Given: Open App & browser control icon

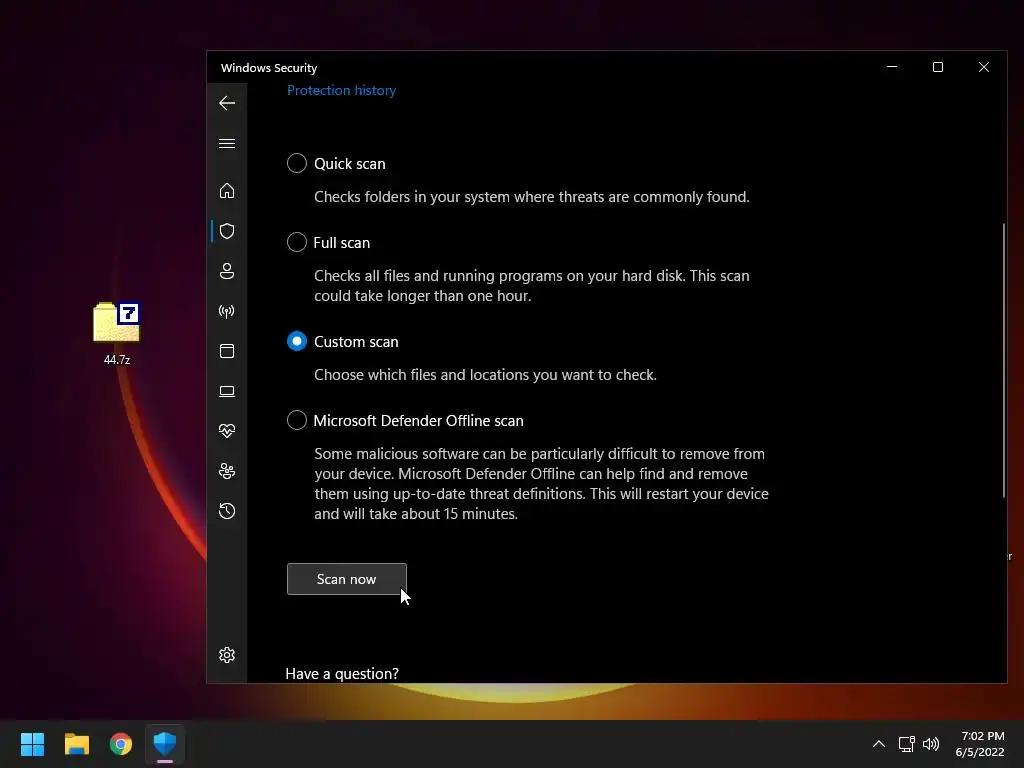Looking at the screenshot, I should tap(227, 351).
